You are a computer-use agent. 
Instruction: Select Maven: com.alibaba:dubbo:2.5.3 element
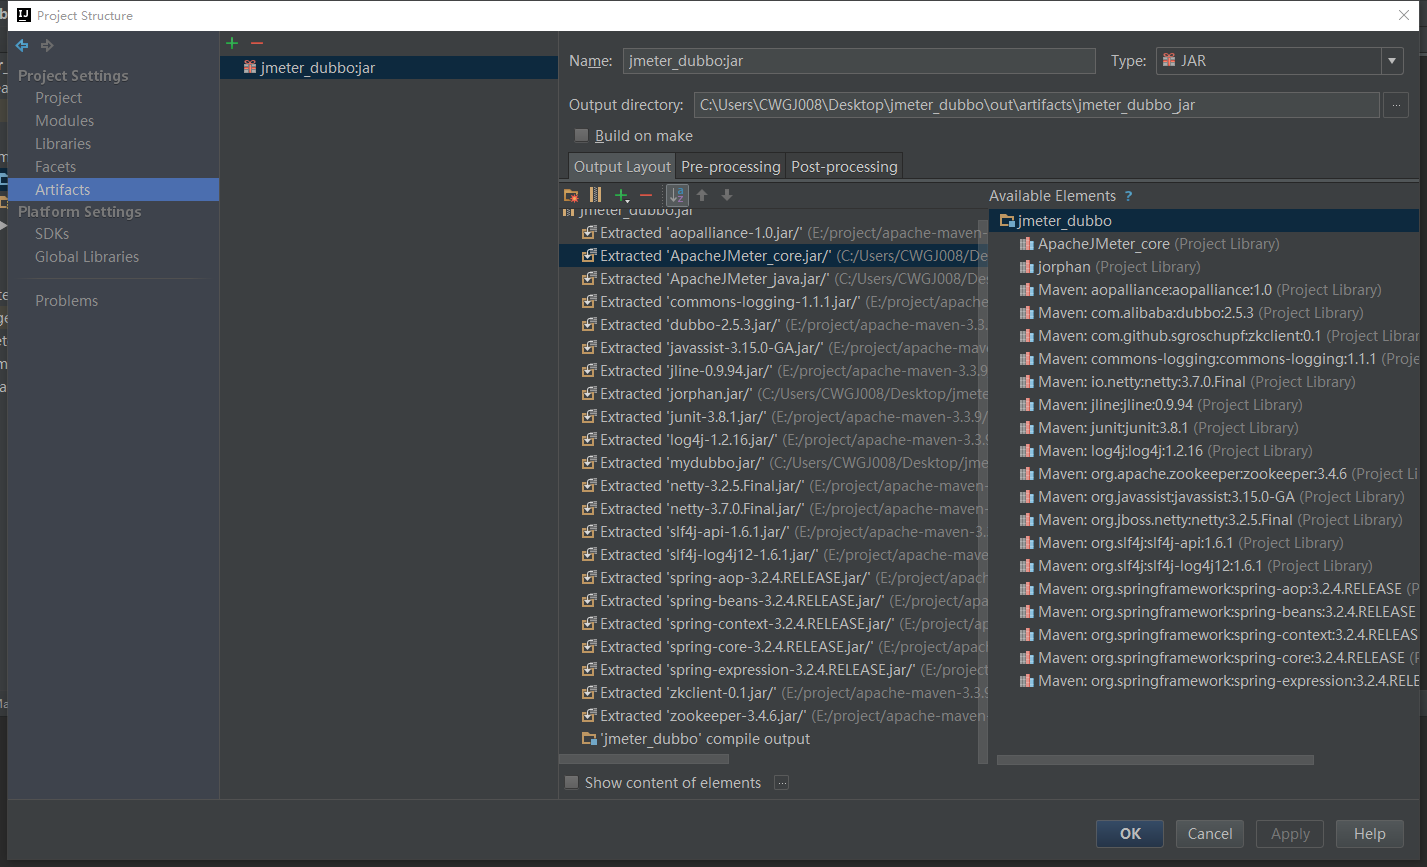click(x=1204, y=313)
